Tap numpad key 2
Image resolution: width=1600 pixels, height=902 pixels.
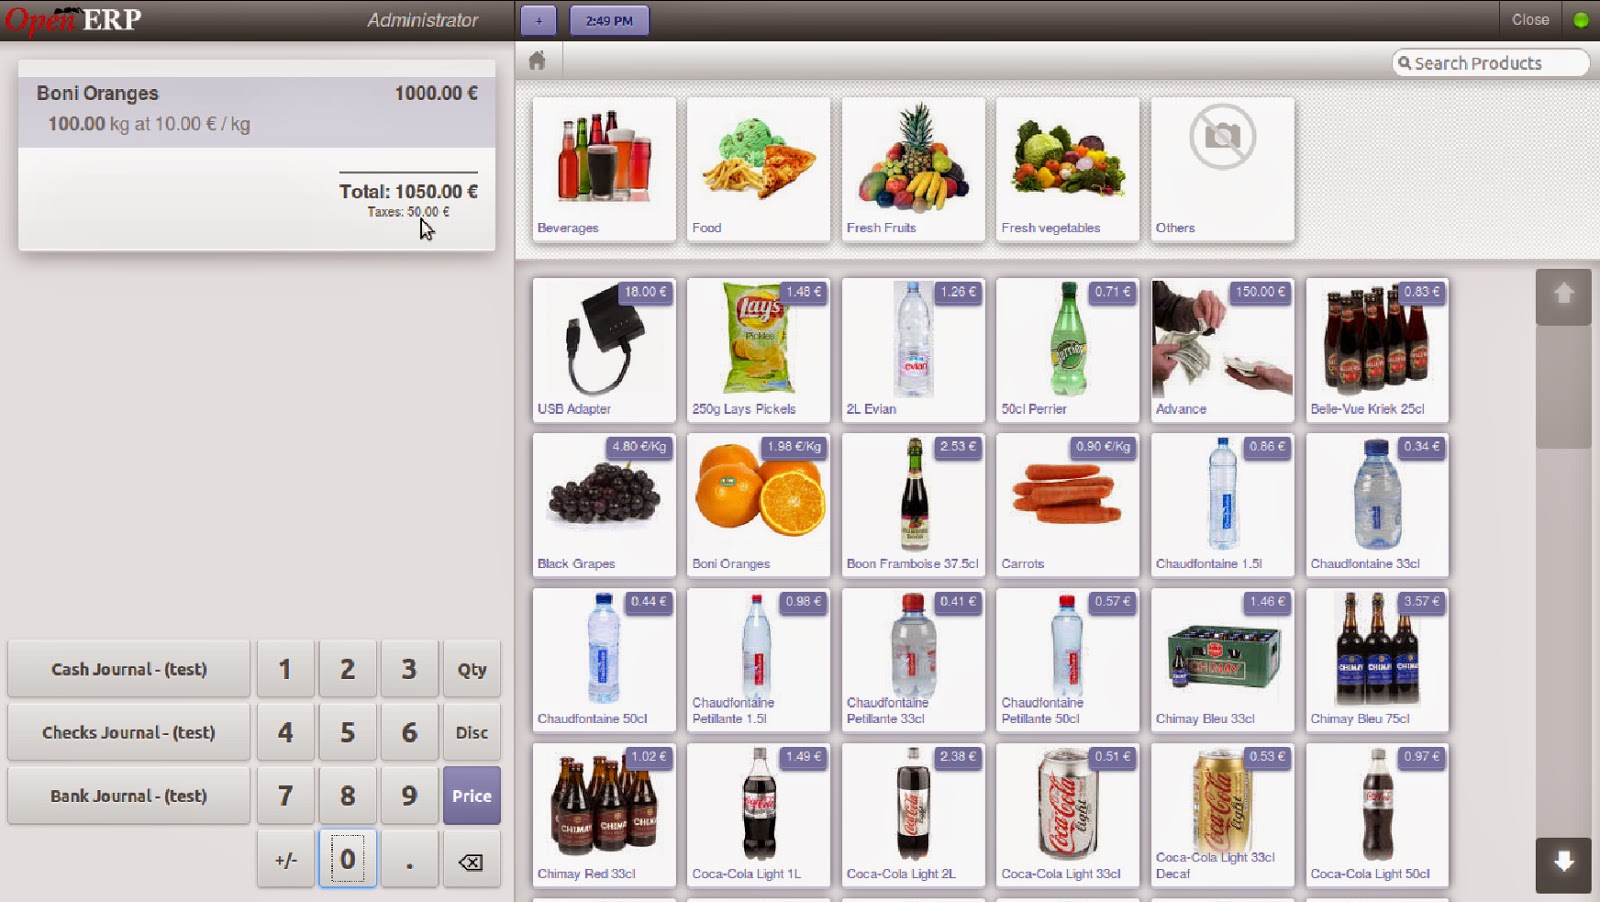coord(347,669)
